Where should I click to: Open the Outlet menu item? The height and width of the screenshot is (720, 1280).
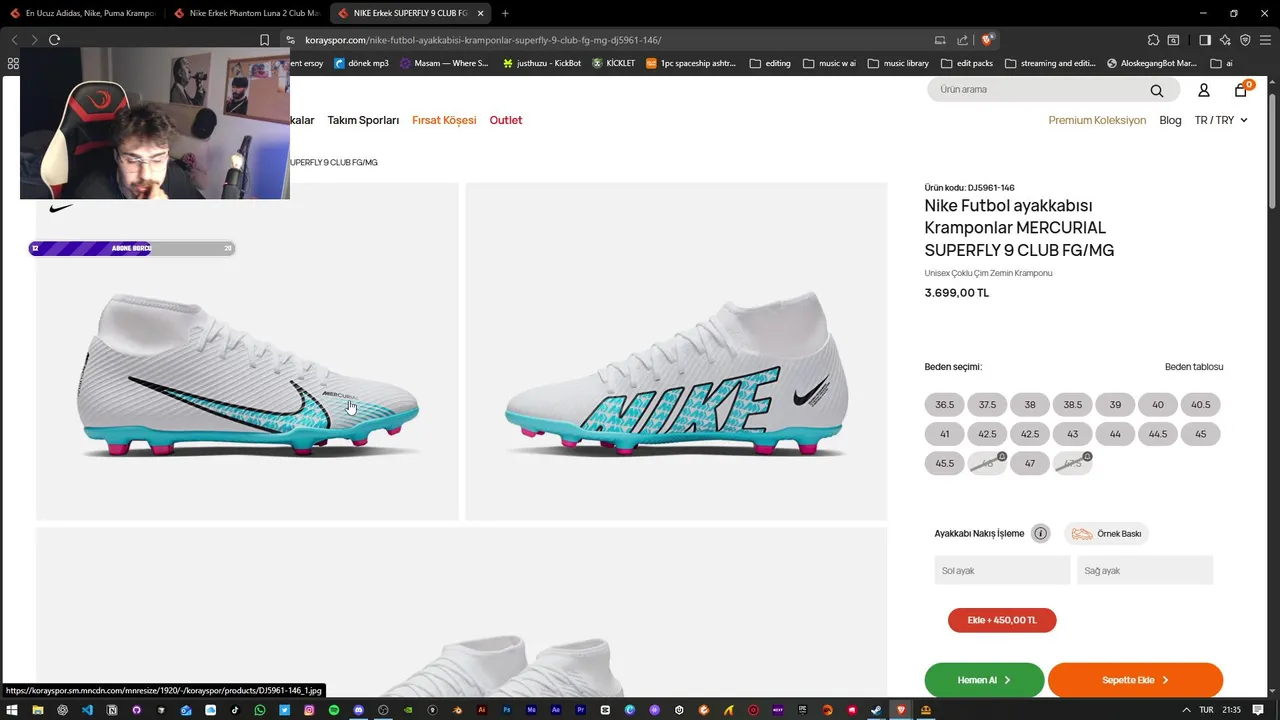point(506,120)
